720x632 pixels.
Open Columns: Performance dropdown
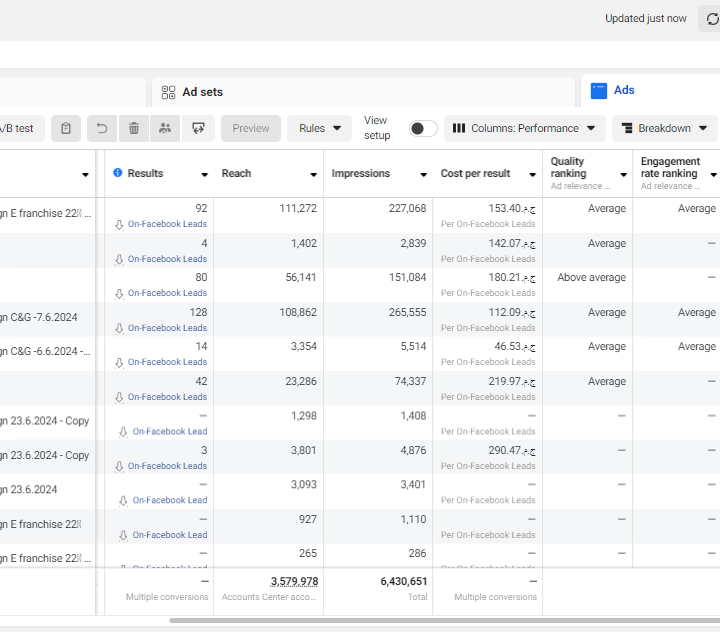524,128
